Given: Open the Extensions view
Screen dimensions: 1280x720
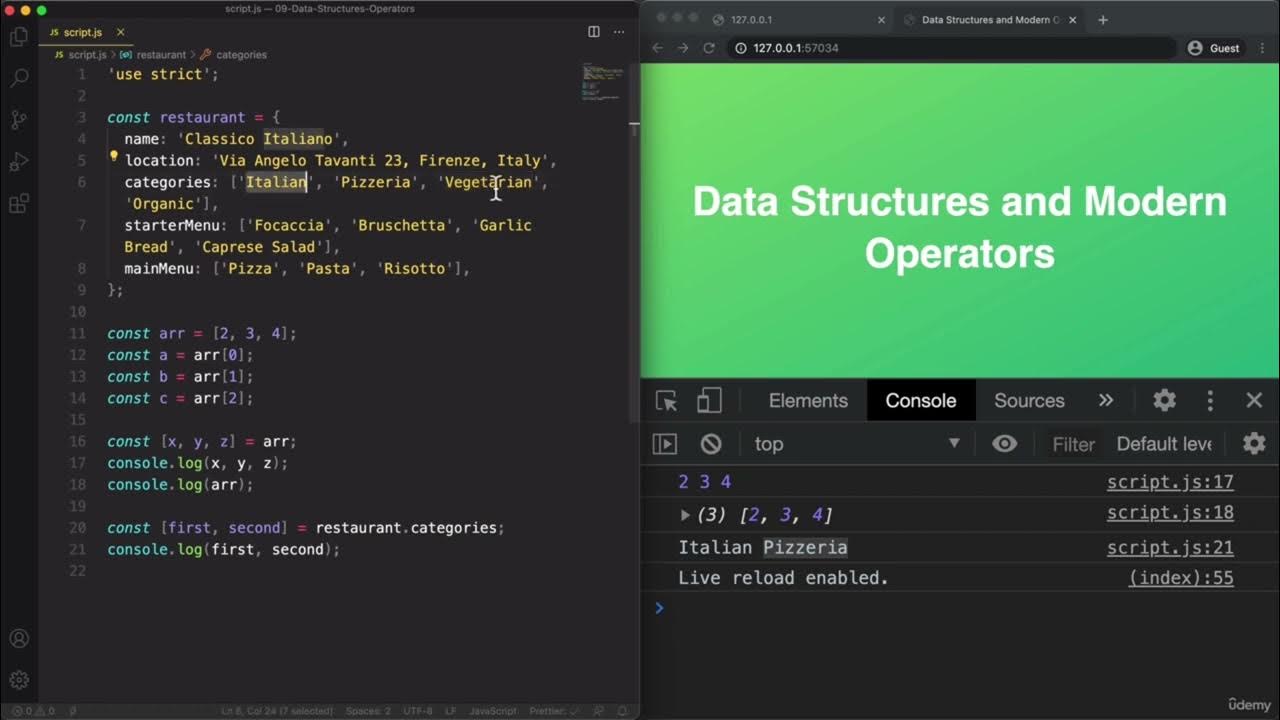Looking at the screenshot, I should pos(19,204).
